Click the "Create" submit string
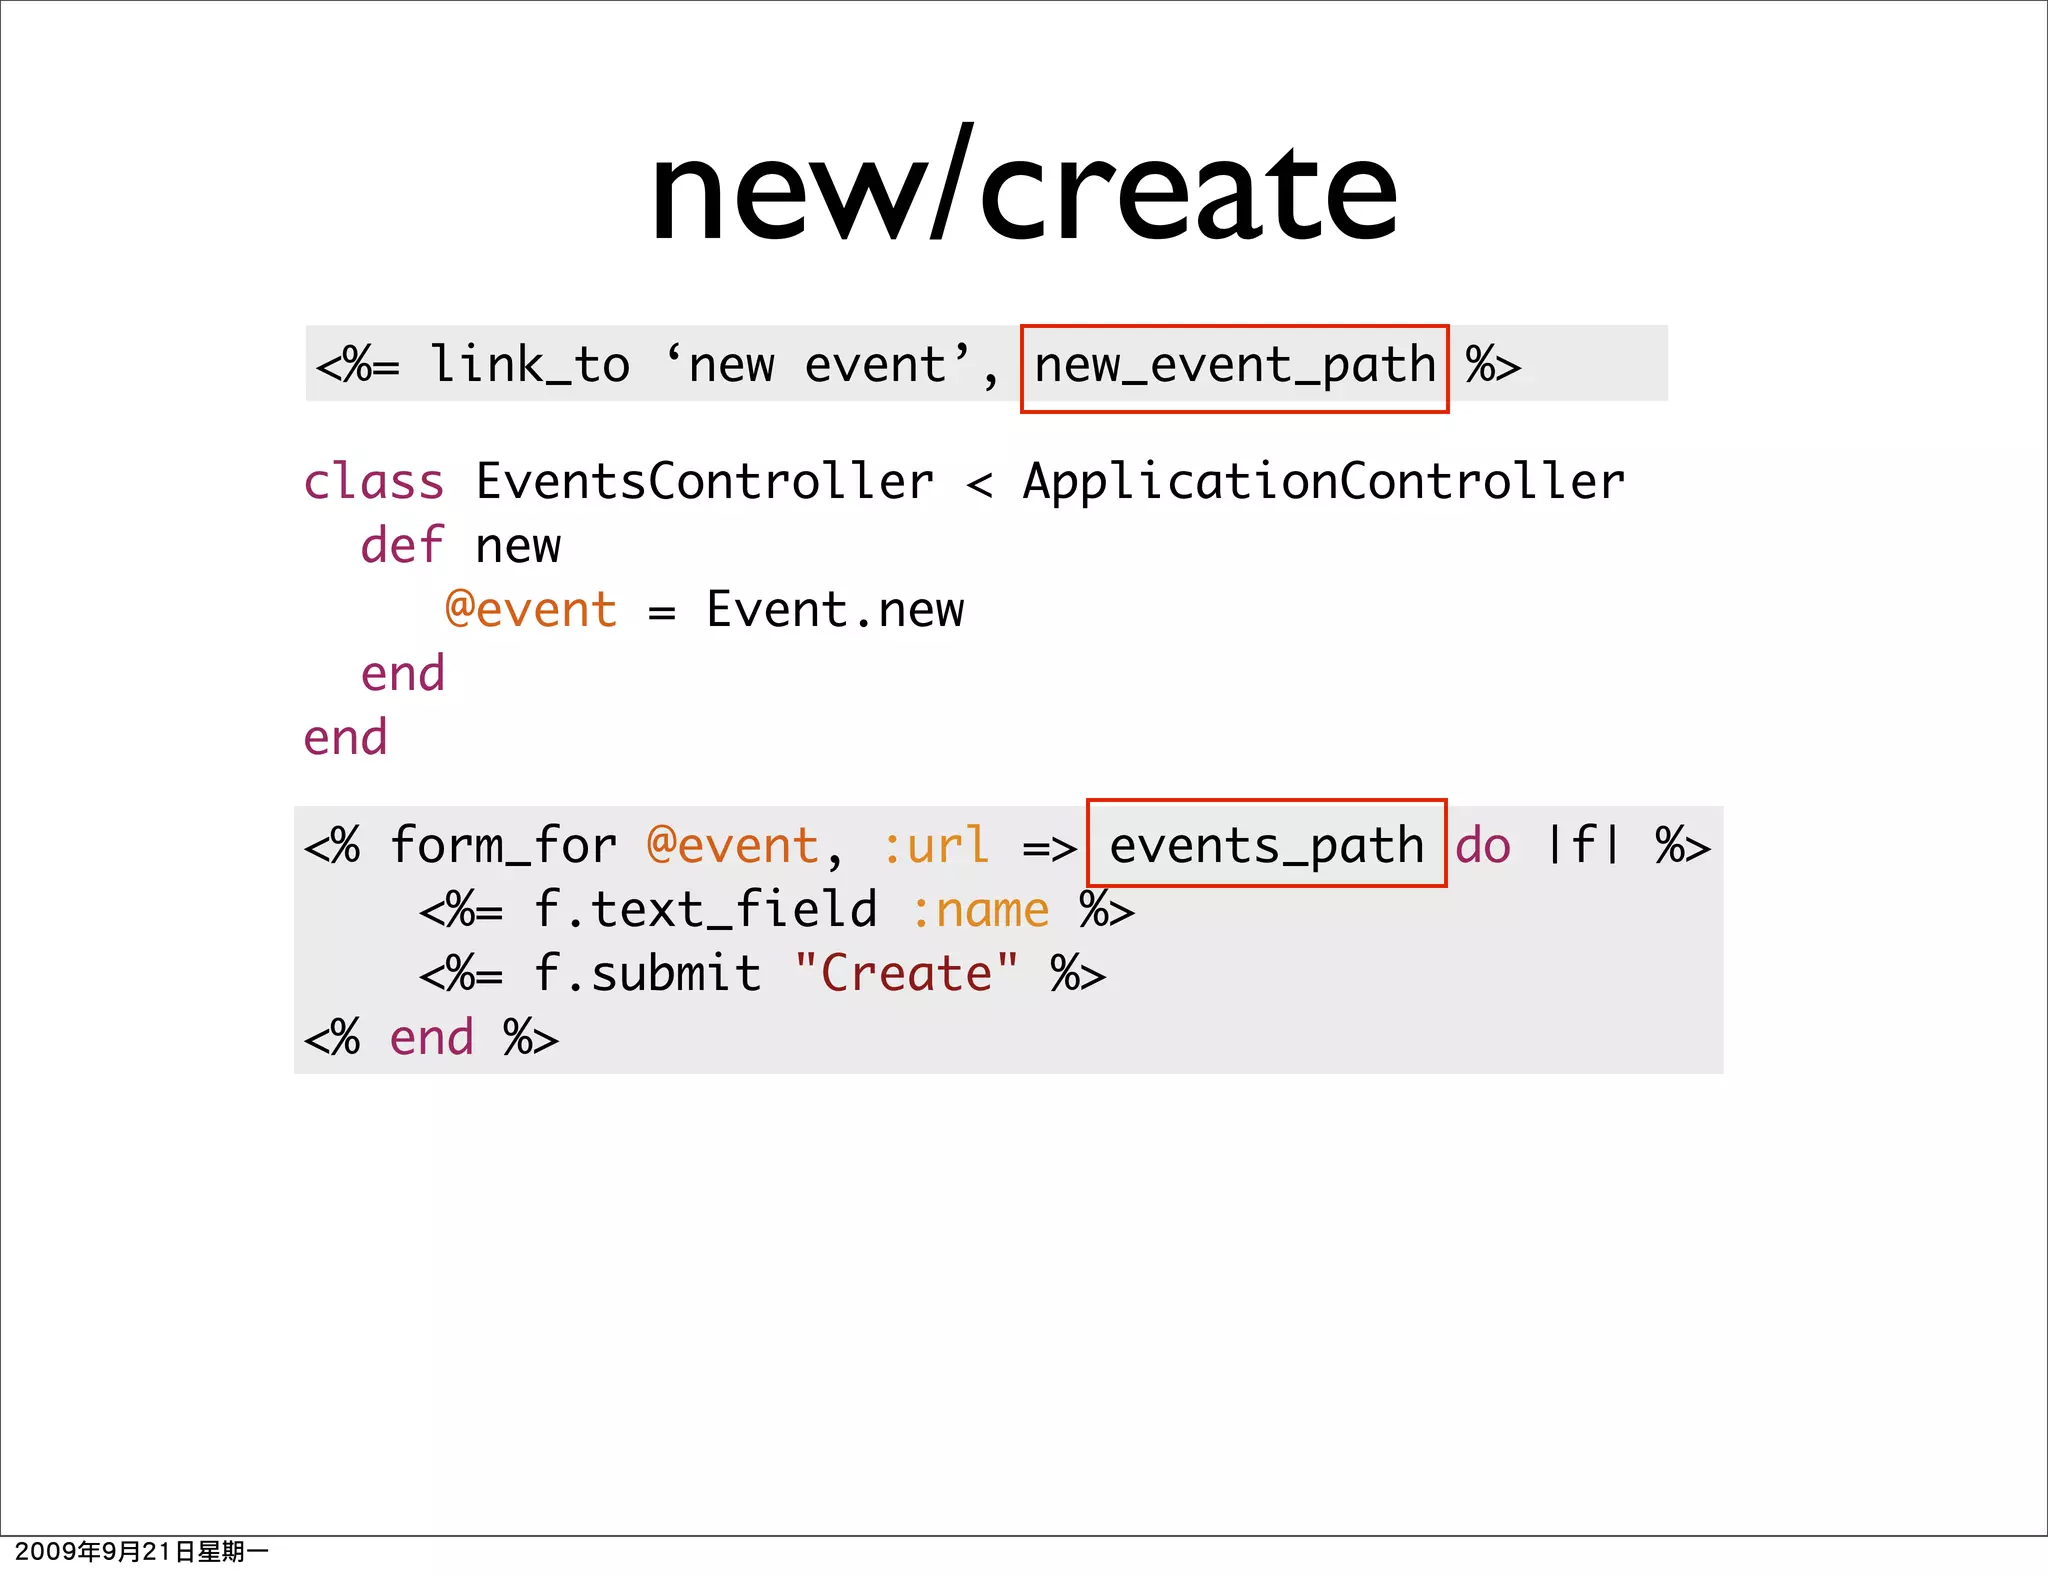2048x1576 pixels. click(x=906, y=974)
